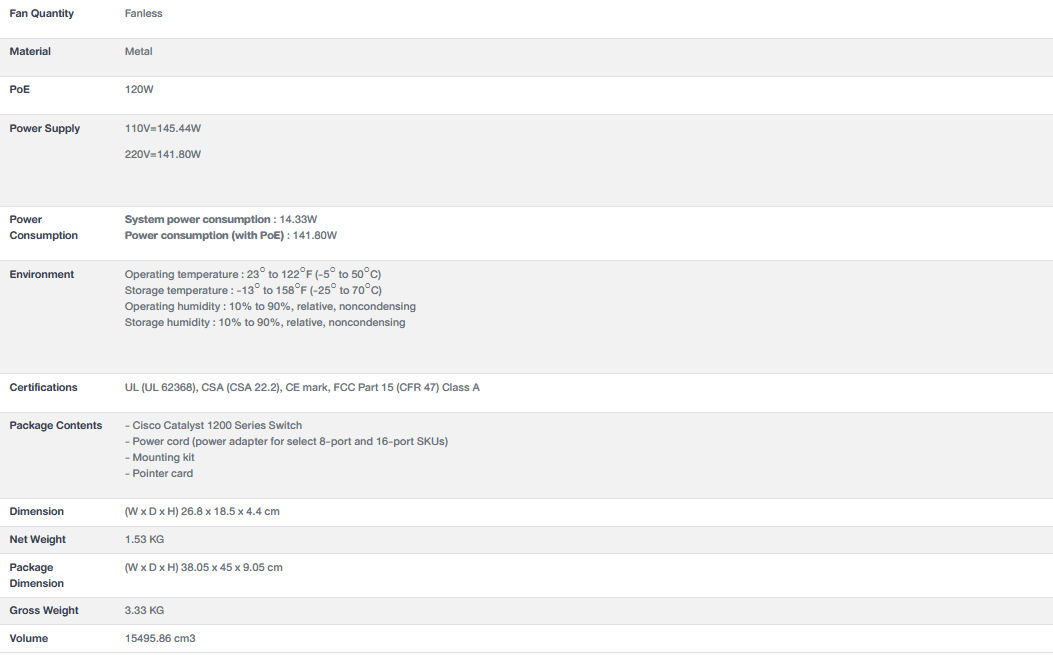The width and height of the screenshot is (1053, 655).
Task: Click the Mounting kit package item
Action: (160, 458)
